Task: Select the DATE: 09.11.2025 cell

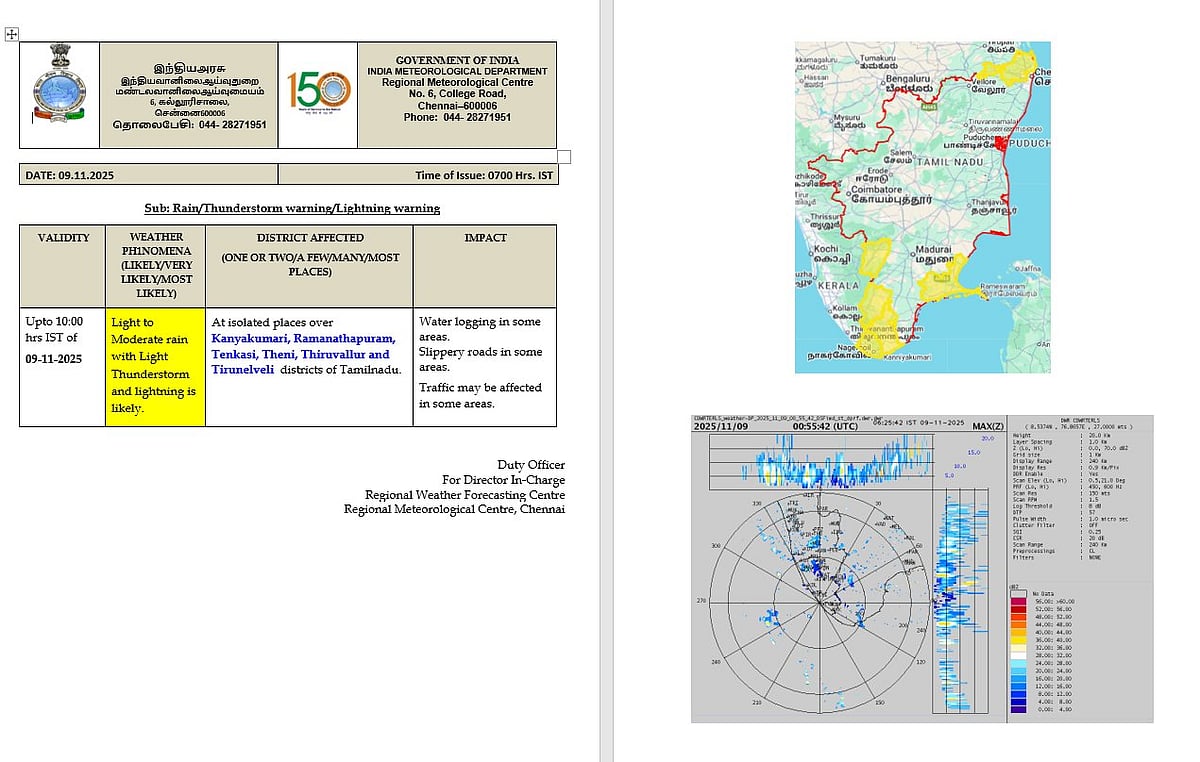Action: 148,176
